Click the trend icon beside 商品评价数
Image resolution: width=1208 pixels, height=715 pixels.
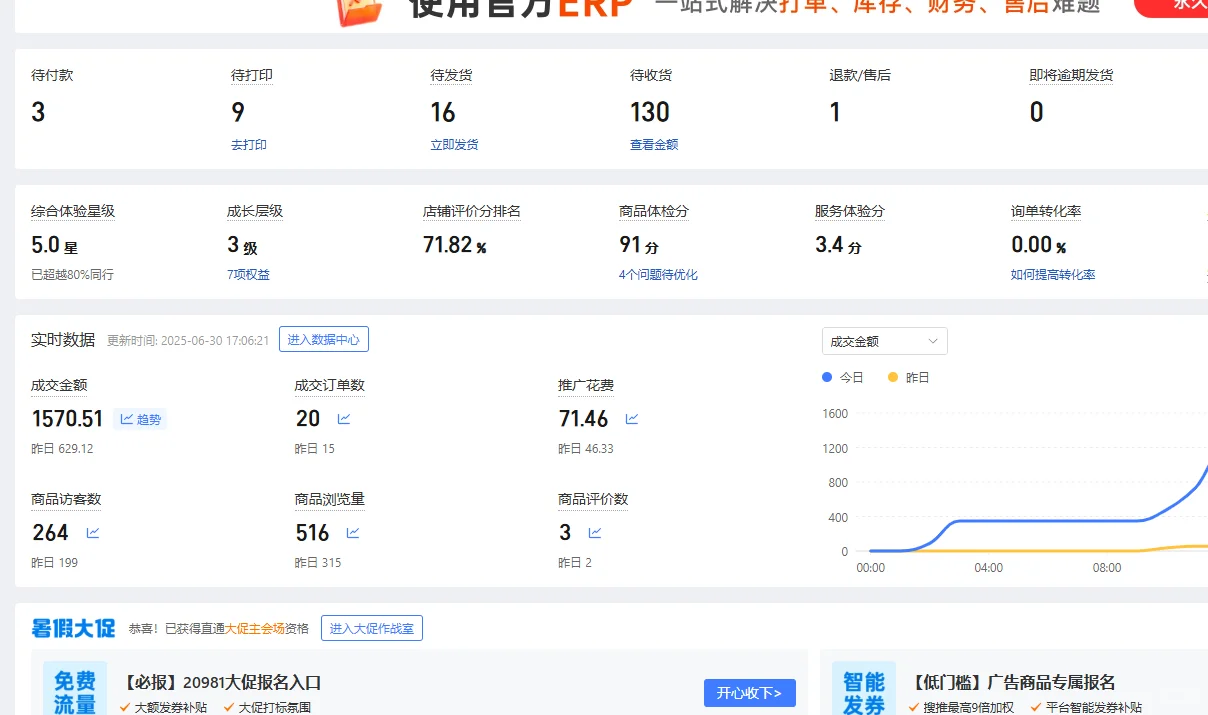(x=595, y=532)
